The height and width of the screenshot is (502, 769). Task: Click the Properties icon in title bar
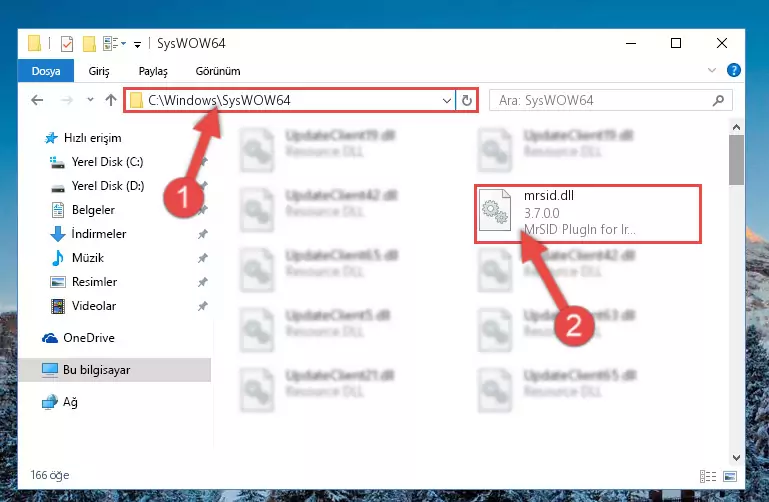67,44
